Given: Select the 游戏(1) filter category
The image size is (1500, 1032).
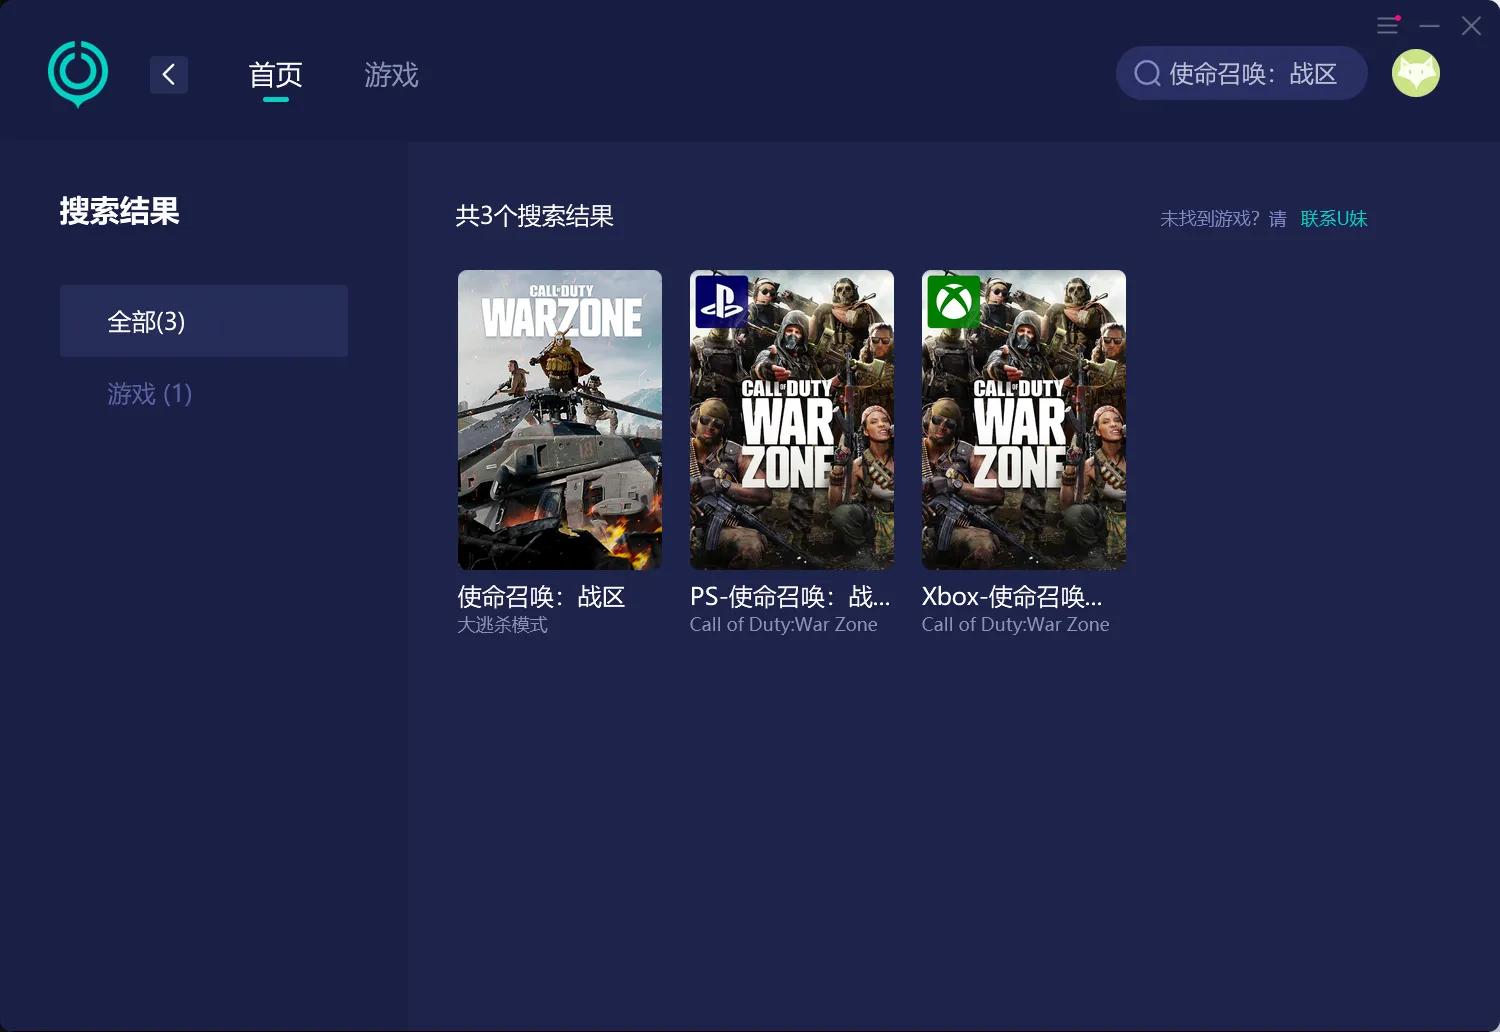Looking at the screenshot, I should (x=148, y=394).
